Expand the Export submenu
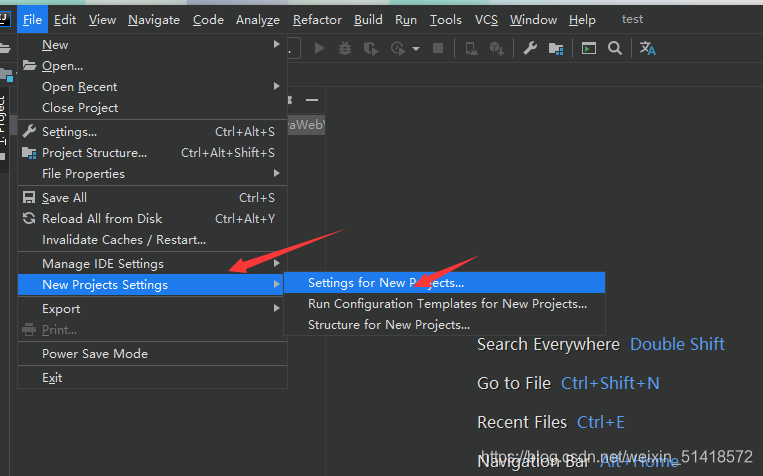The height and width of the screenshot is (476, 763). coord(152,309)
